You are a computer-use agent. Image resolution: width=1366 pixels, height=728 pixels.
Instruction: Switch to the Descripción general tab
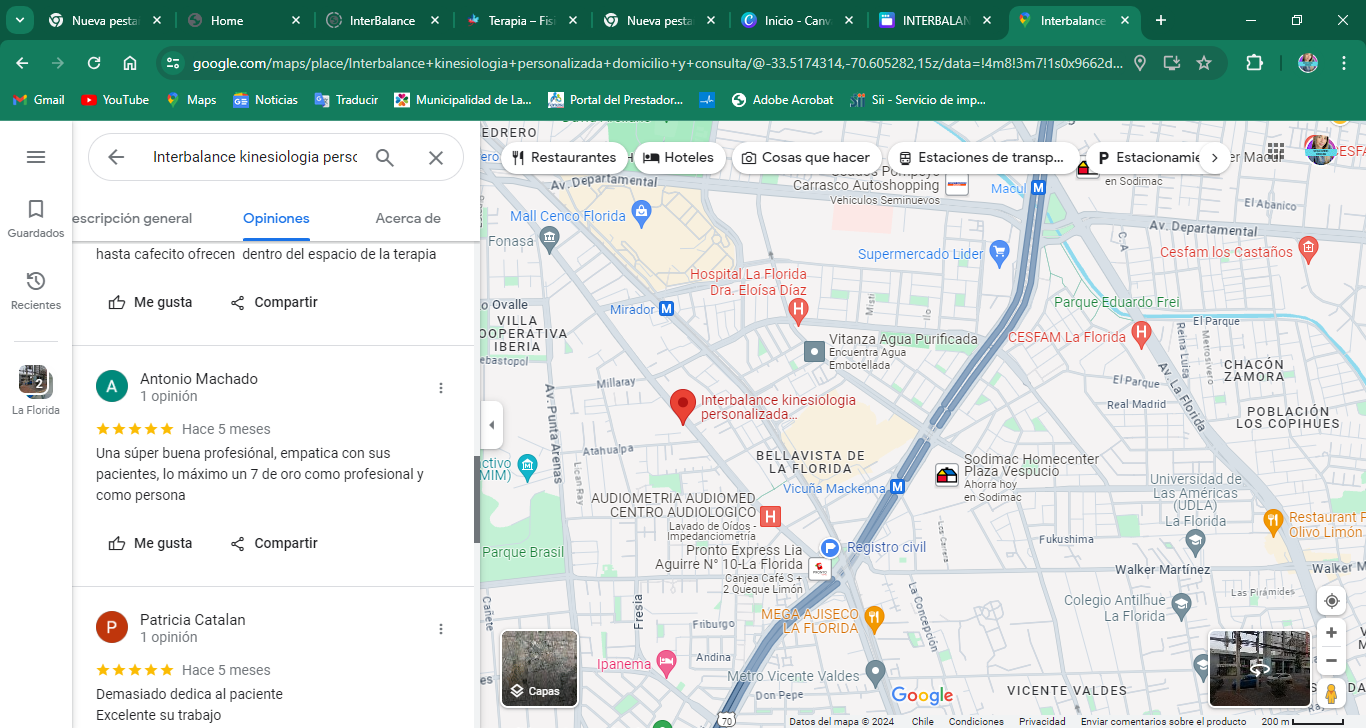(x=133, y=218)
